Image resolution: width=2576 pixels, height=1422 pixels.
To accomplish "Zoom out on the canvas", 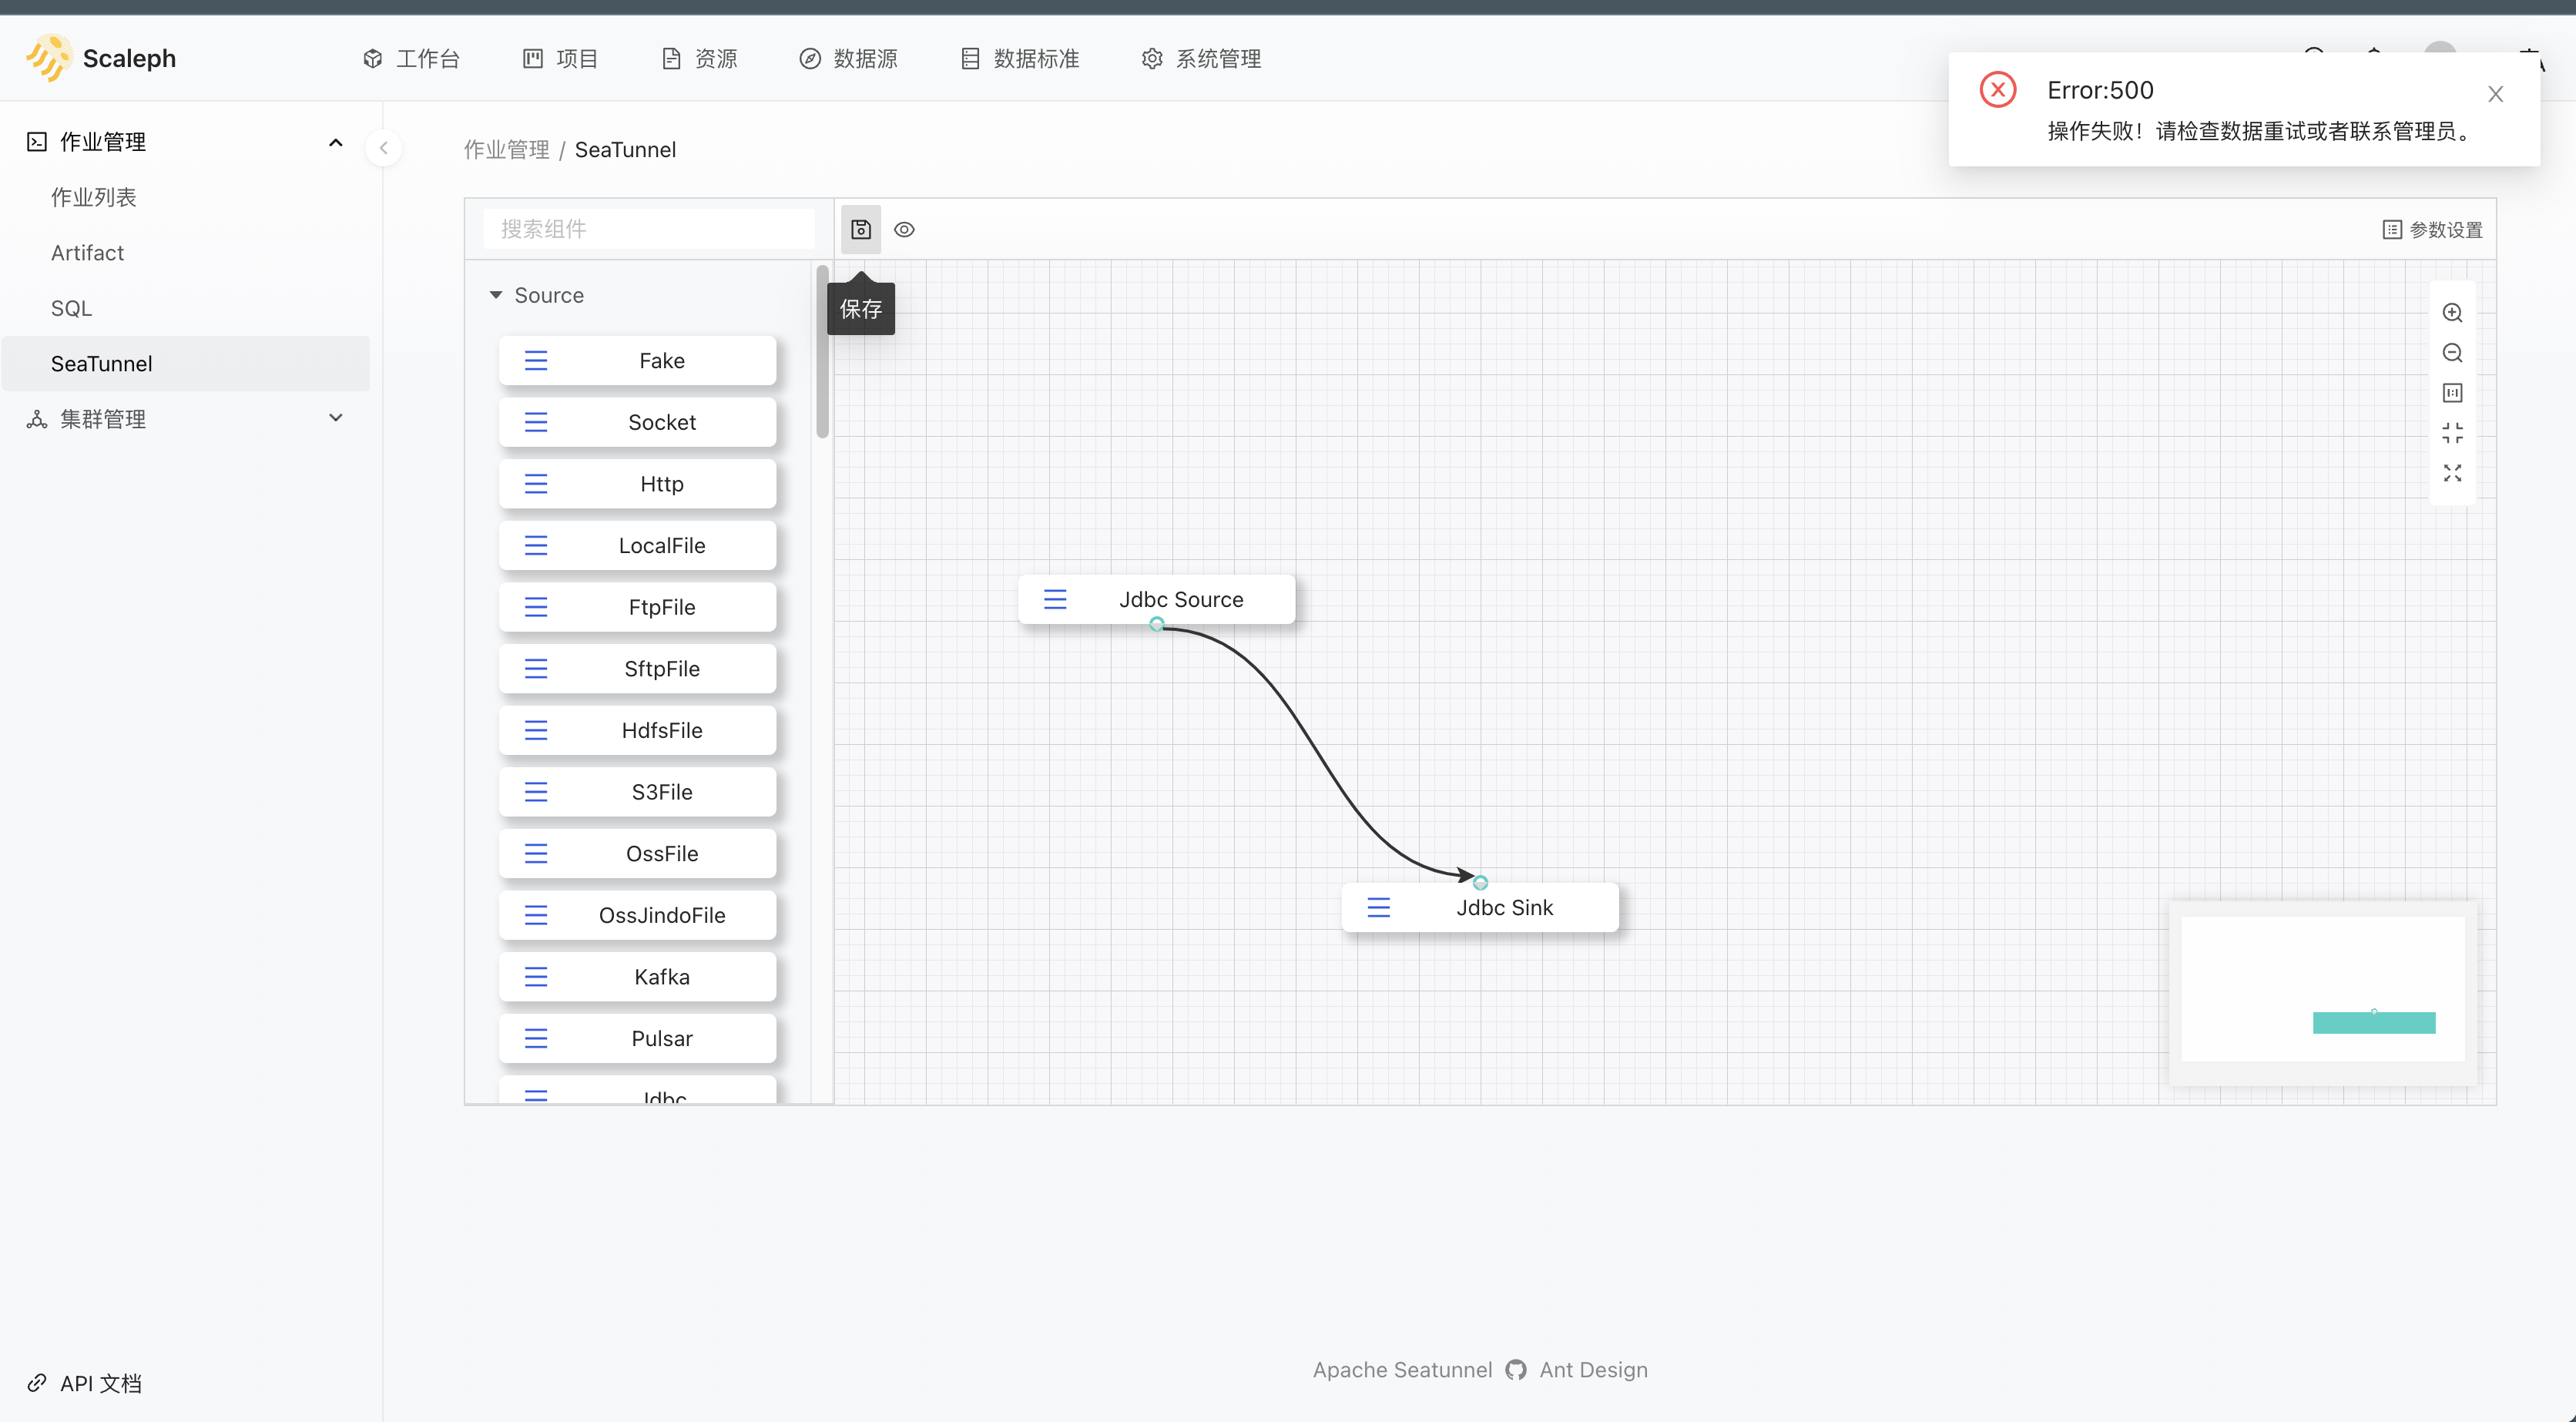I will coord(2452,353).
